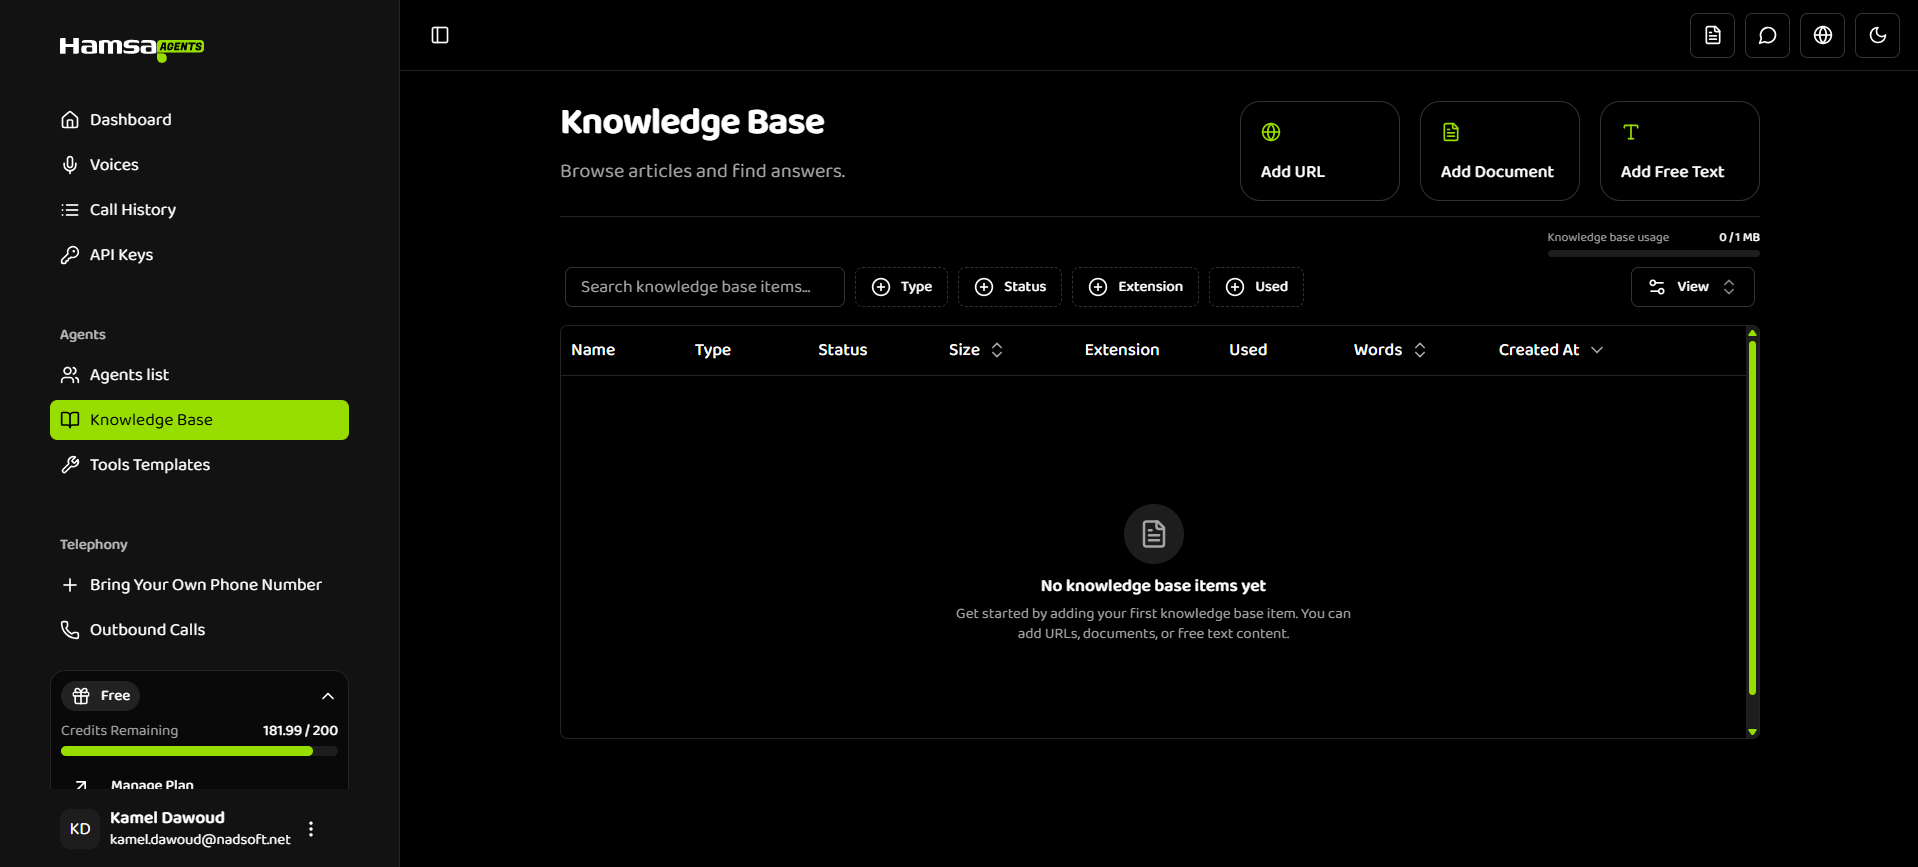
Task: Open the chat bubble icon in top bar
Action: coord(1767,35)
